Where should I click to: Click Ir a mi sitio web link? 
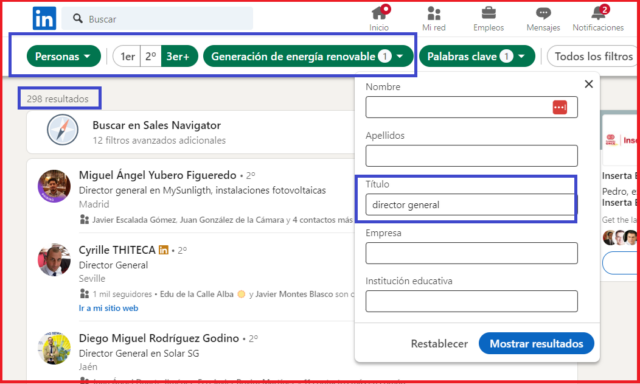109,308
